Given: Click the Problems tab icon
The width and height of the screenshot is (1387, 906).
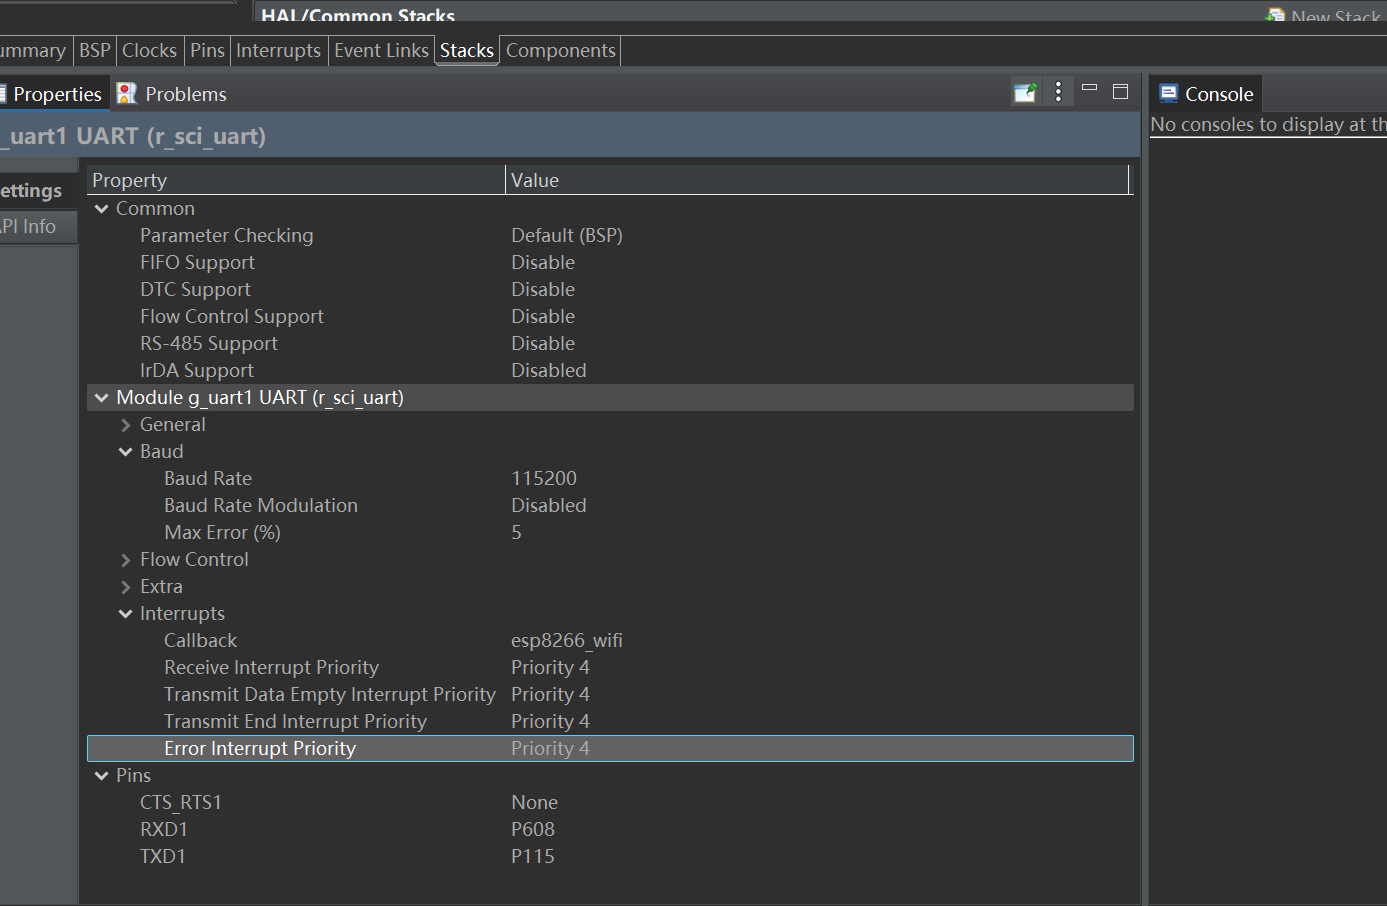Looking at the screenshot, I should [x=127, y=94].
